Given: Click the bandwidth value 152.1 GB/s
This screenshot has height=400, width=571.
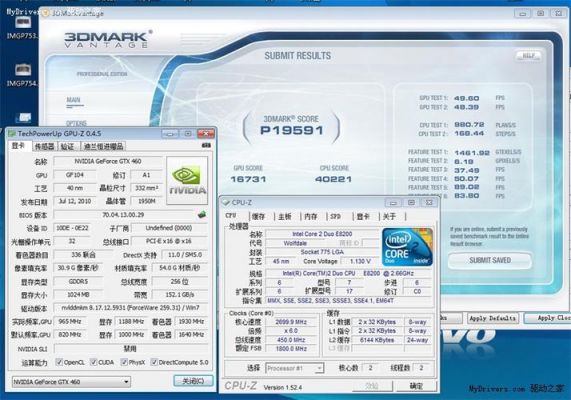Looking at the screenshot, I should coord(180,294).
